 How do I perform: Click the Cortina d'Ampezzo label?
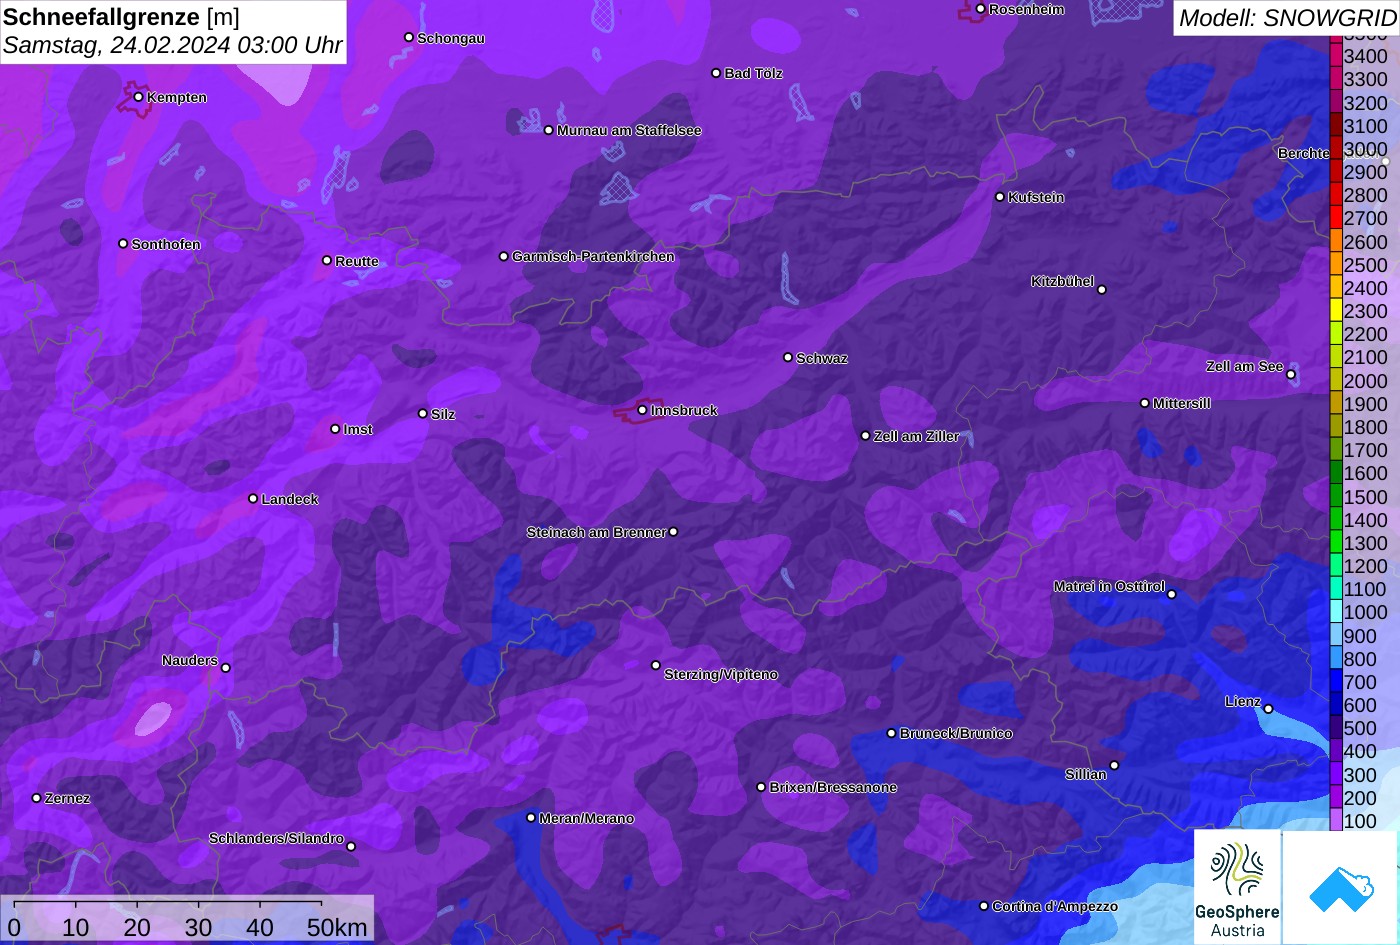[x=1054, y=906]
